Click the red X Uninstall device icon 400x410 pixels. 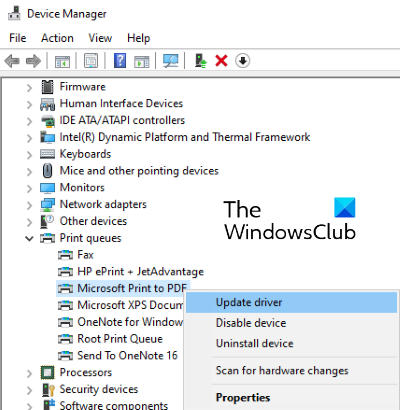(x=221, y=61)
